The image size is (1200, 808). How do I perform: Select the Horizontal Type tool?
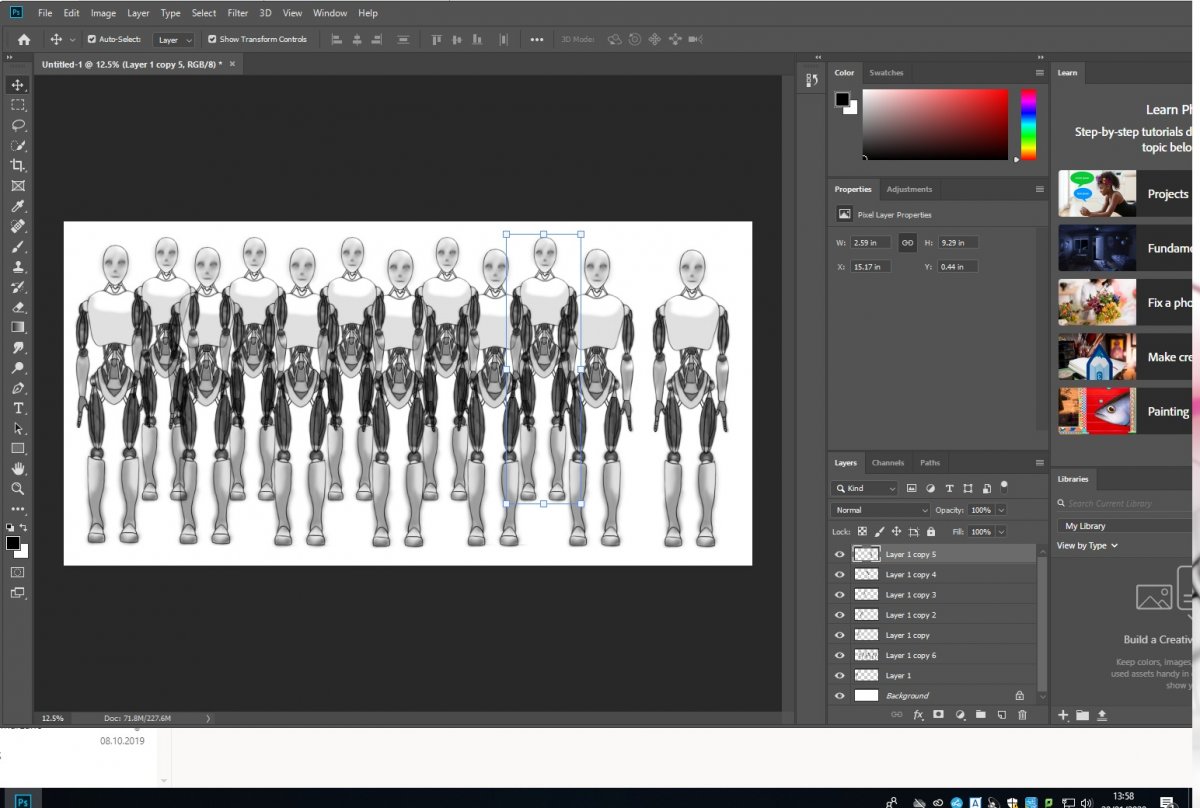(x=18, y=408)
